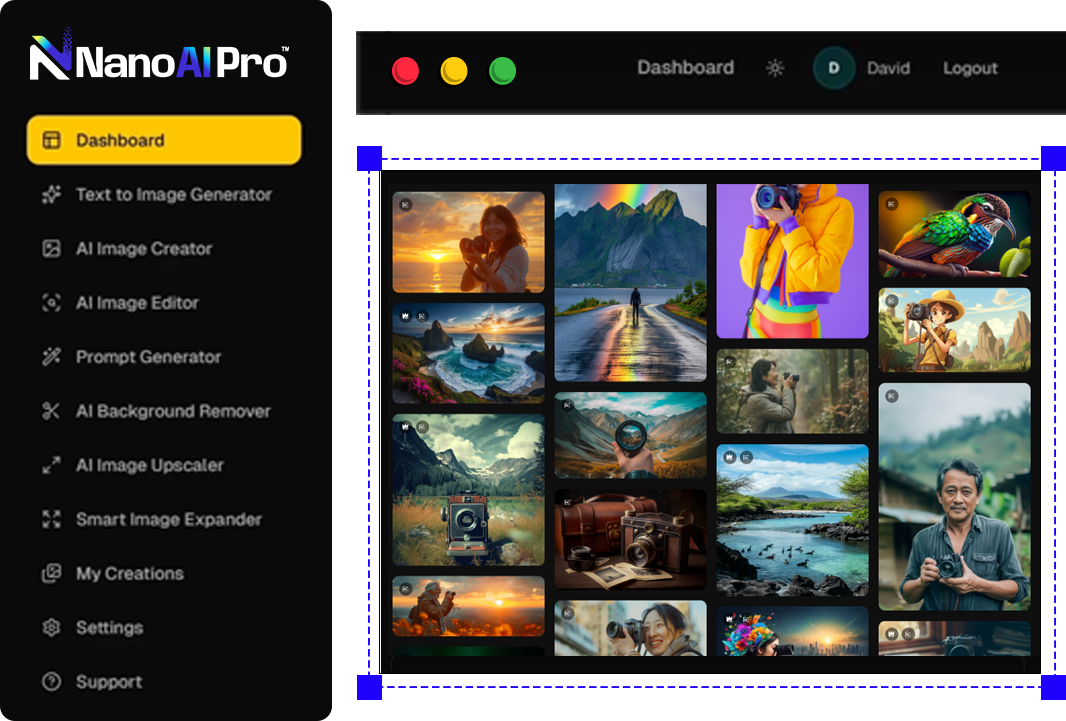Viewport: 1066px width, 721px height.
Task: Click the Prompt Generator magic wand icon
Action: [x=51, y=357]
